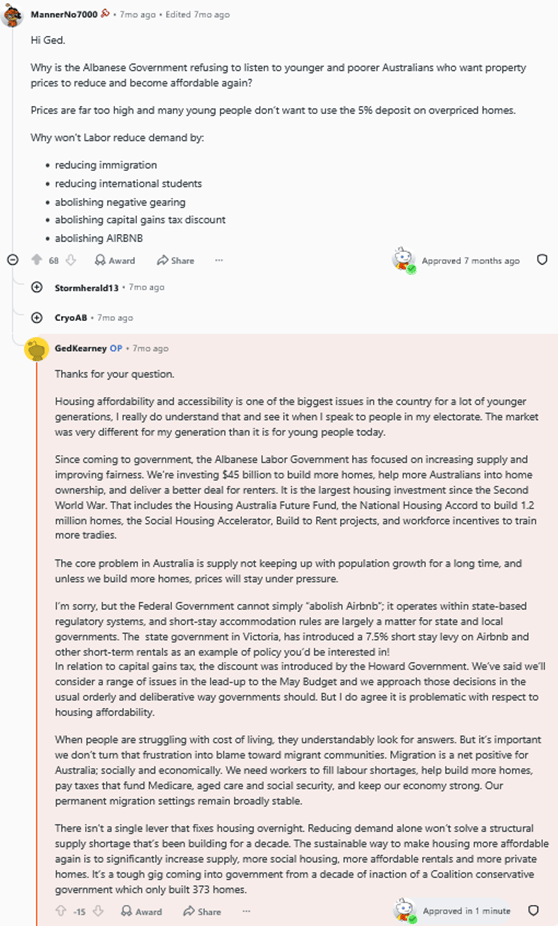The height and width of the screenshot is (926, 558).
Task: Click MannerNo7000's avatar image
Action: 12,15
